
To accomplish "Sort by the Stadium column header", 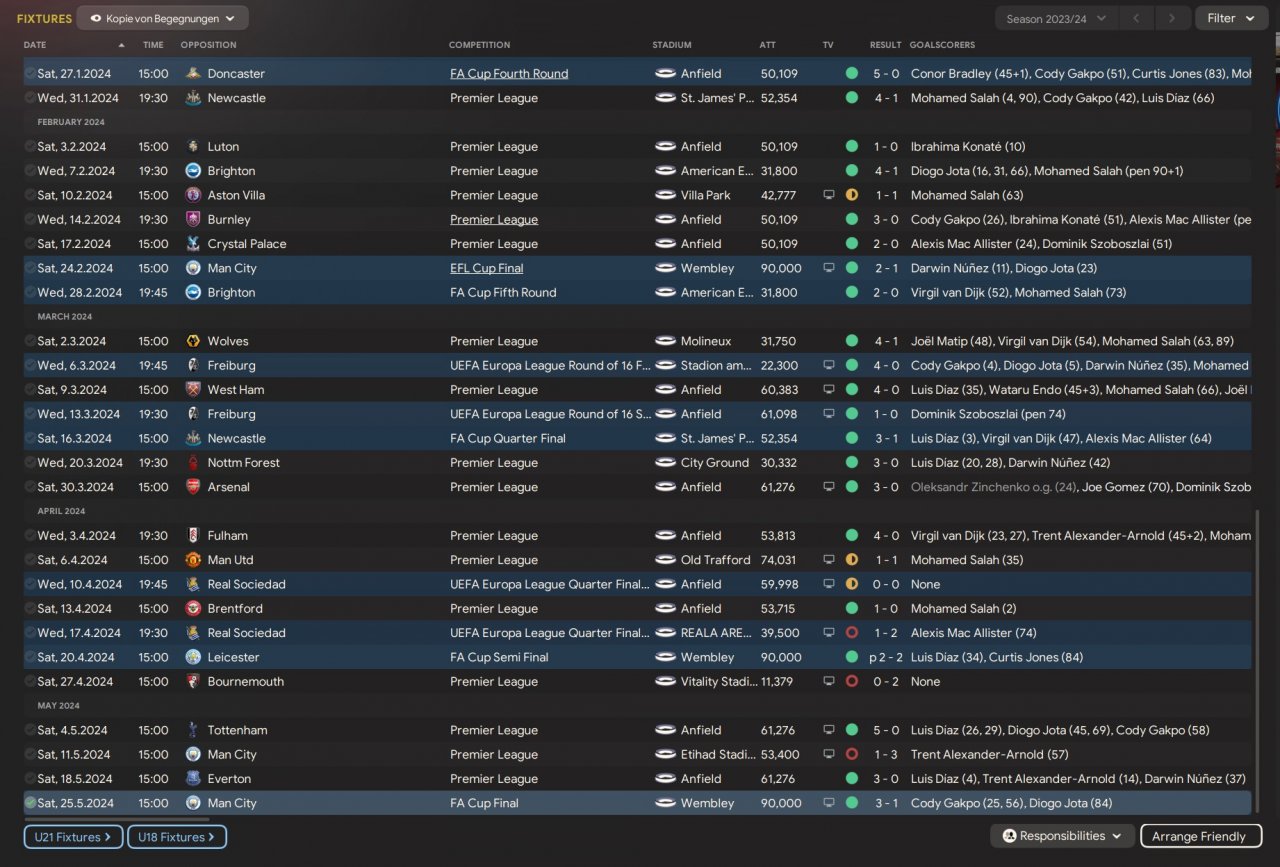I will (x=672, y=45).
